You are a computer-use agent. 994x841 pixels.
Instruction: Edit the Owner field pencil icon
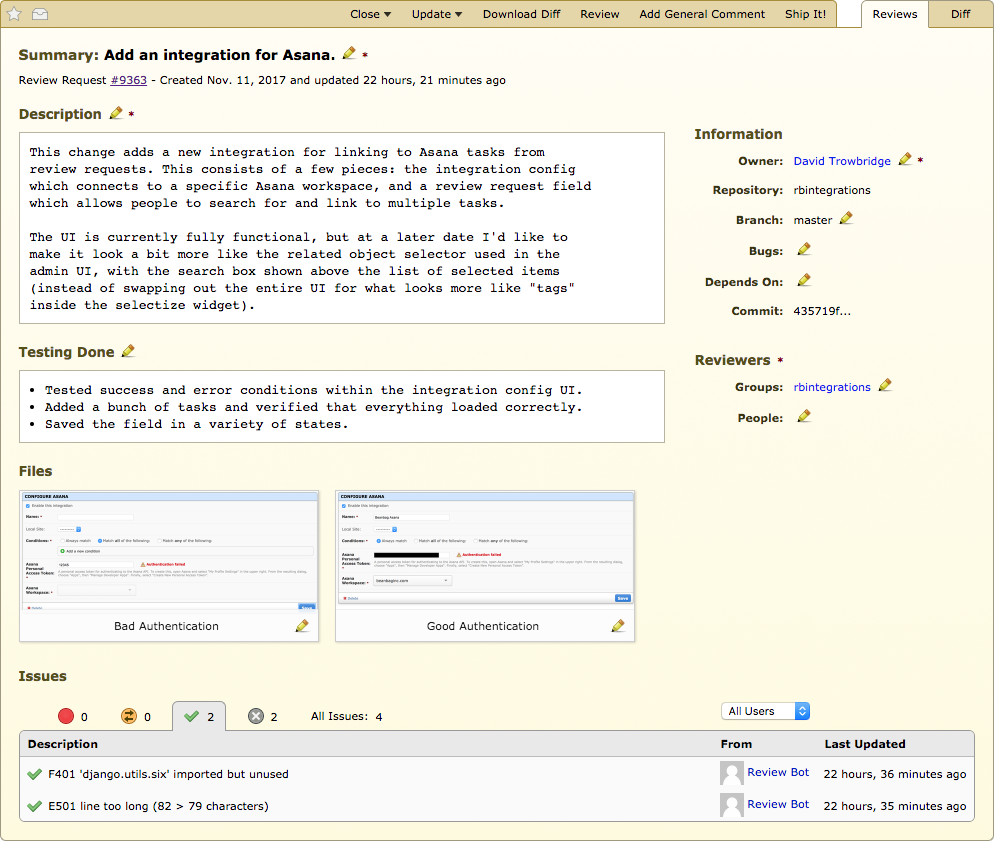(905, 159)
